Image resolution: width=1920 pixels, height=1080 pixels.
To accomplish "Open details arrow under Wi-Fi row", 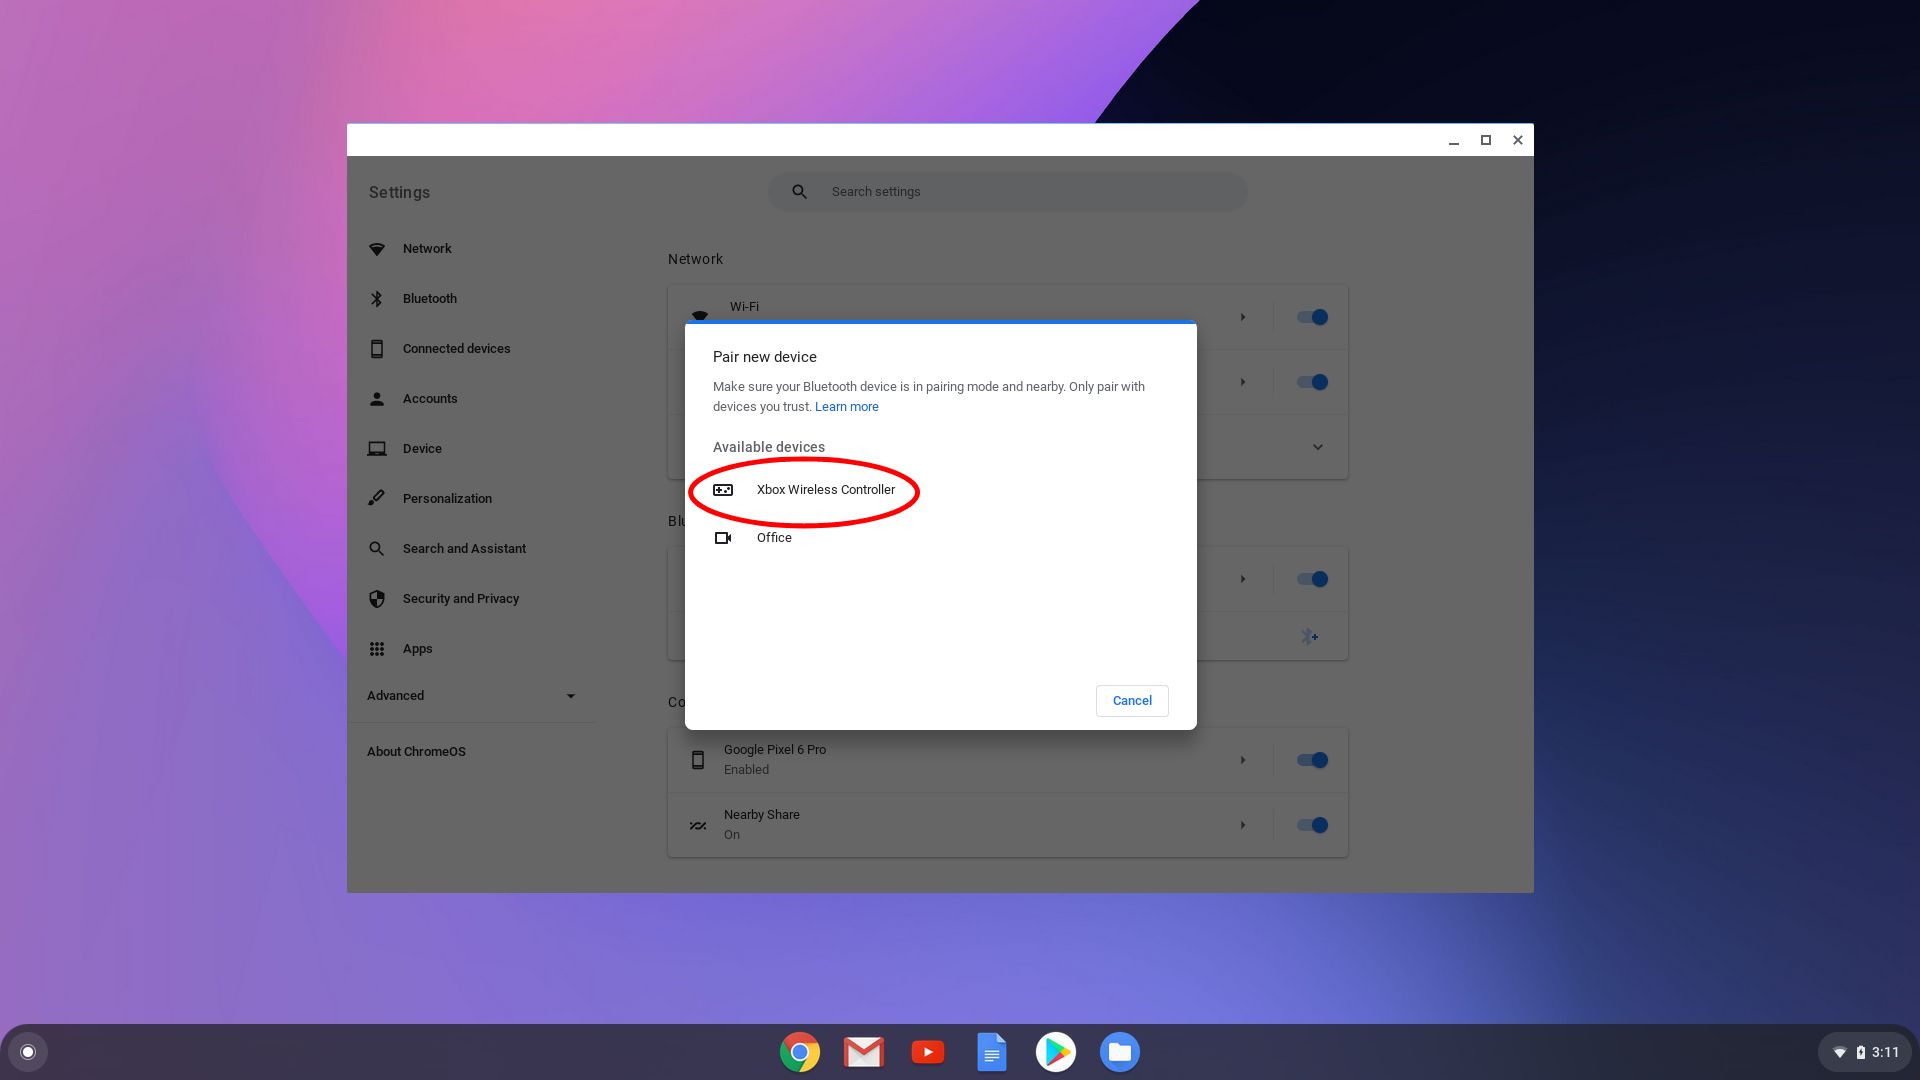I will click(x=1243, y=383).
